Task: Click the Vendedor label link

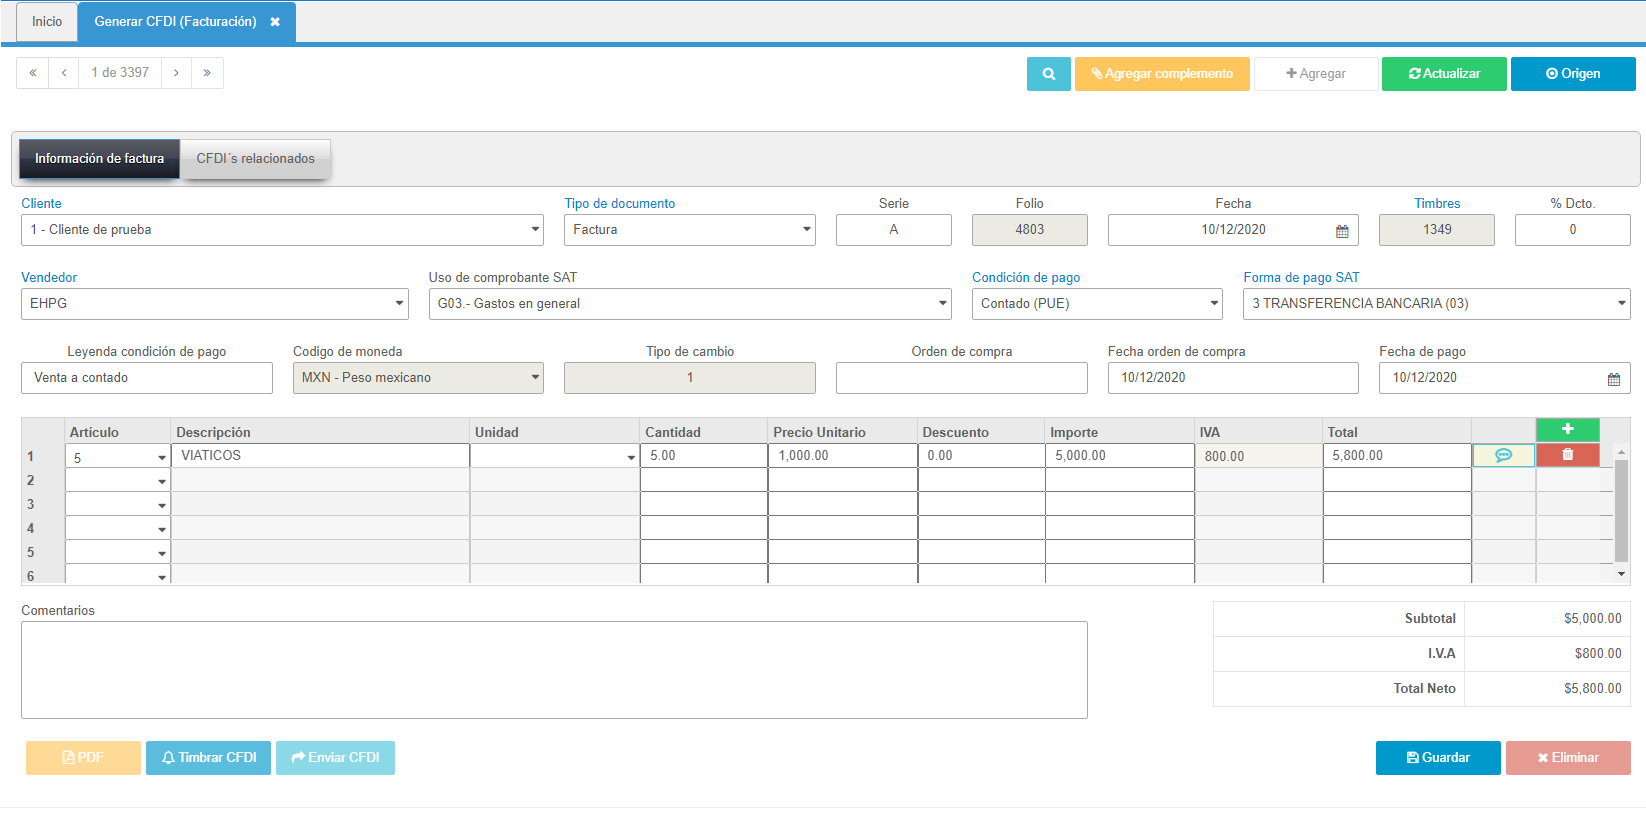Action: click(x=49, y=278)
